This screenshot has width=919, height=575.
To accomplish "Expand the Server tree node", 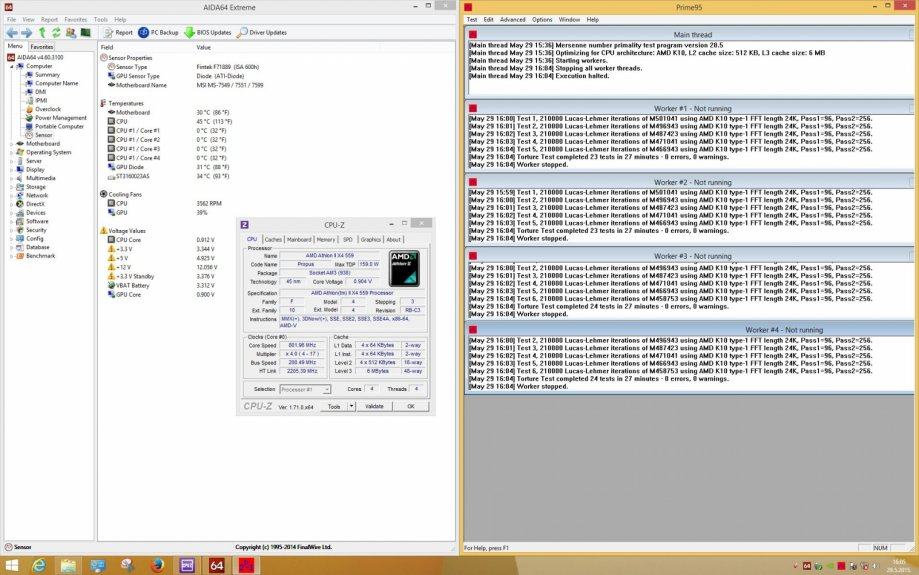I will (x=11, y=161).
